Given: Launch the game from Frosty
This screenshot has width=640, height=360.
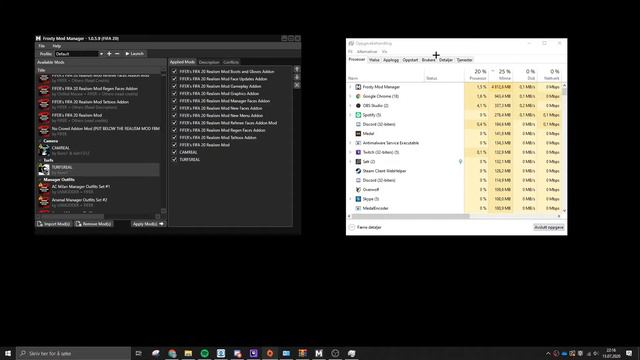Looking at the screenshot, I should [x=134, y=54].
